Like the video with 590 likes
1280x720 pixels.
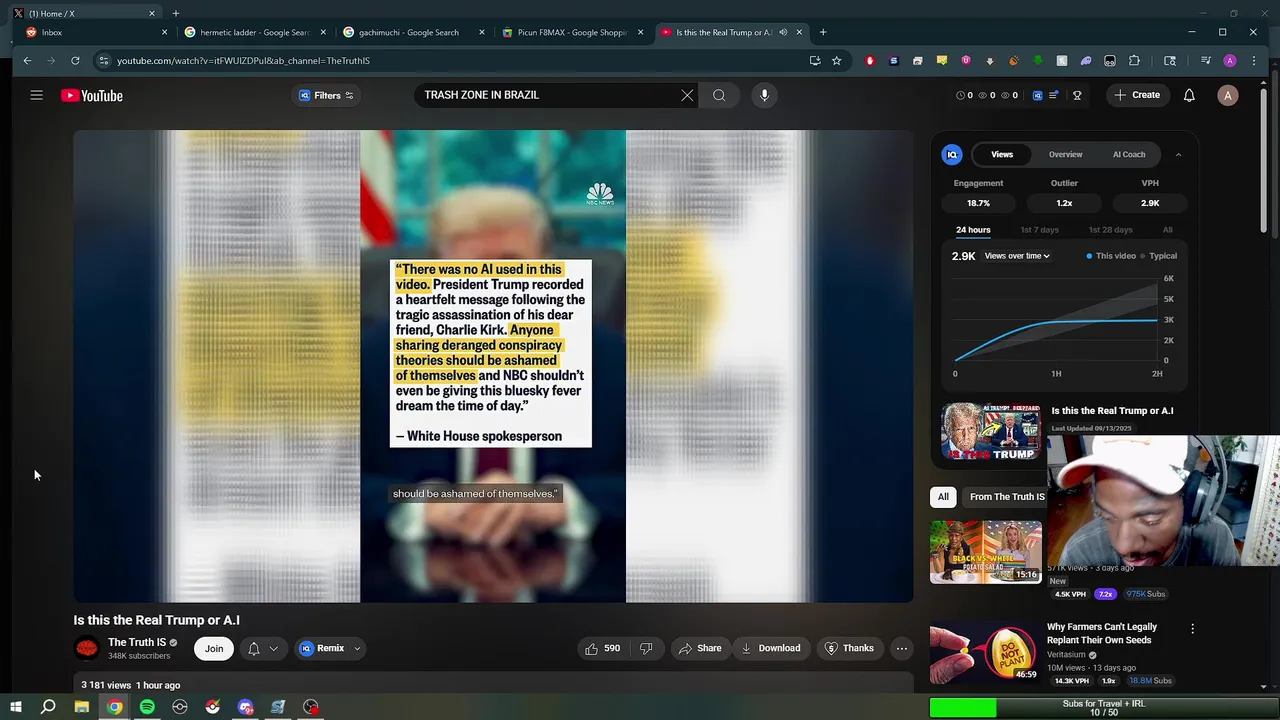point(602,648)
